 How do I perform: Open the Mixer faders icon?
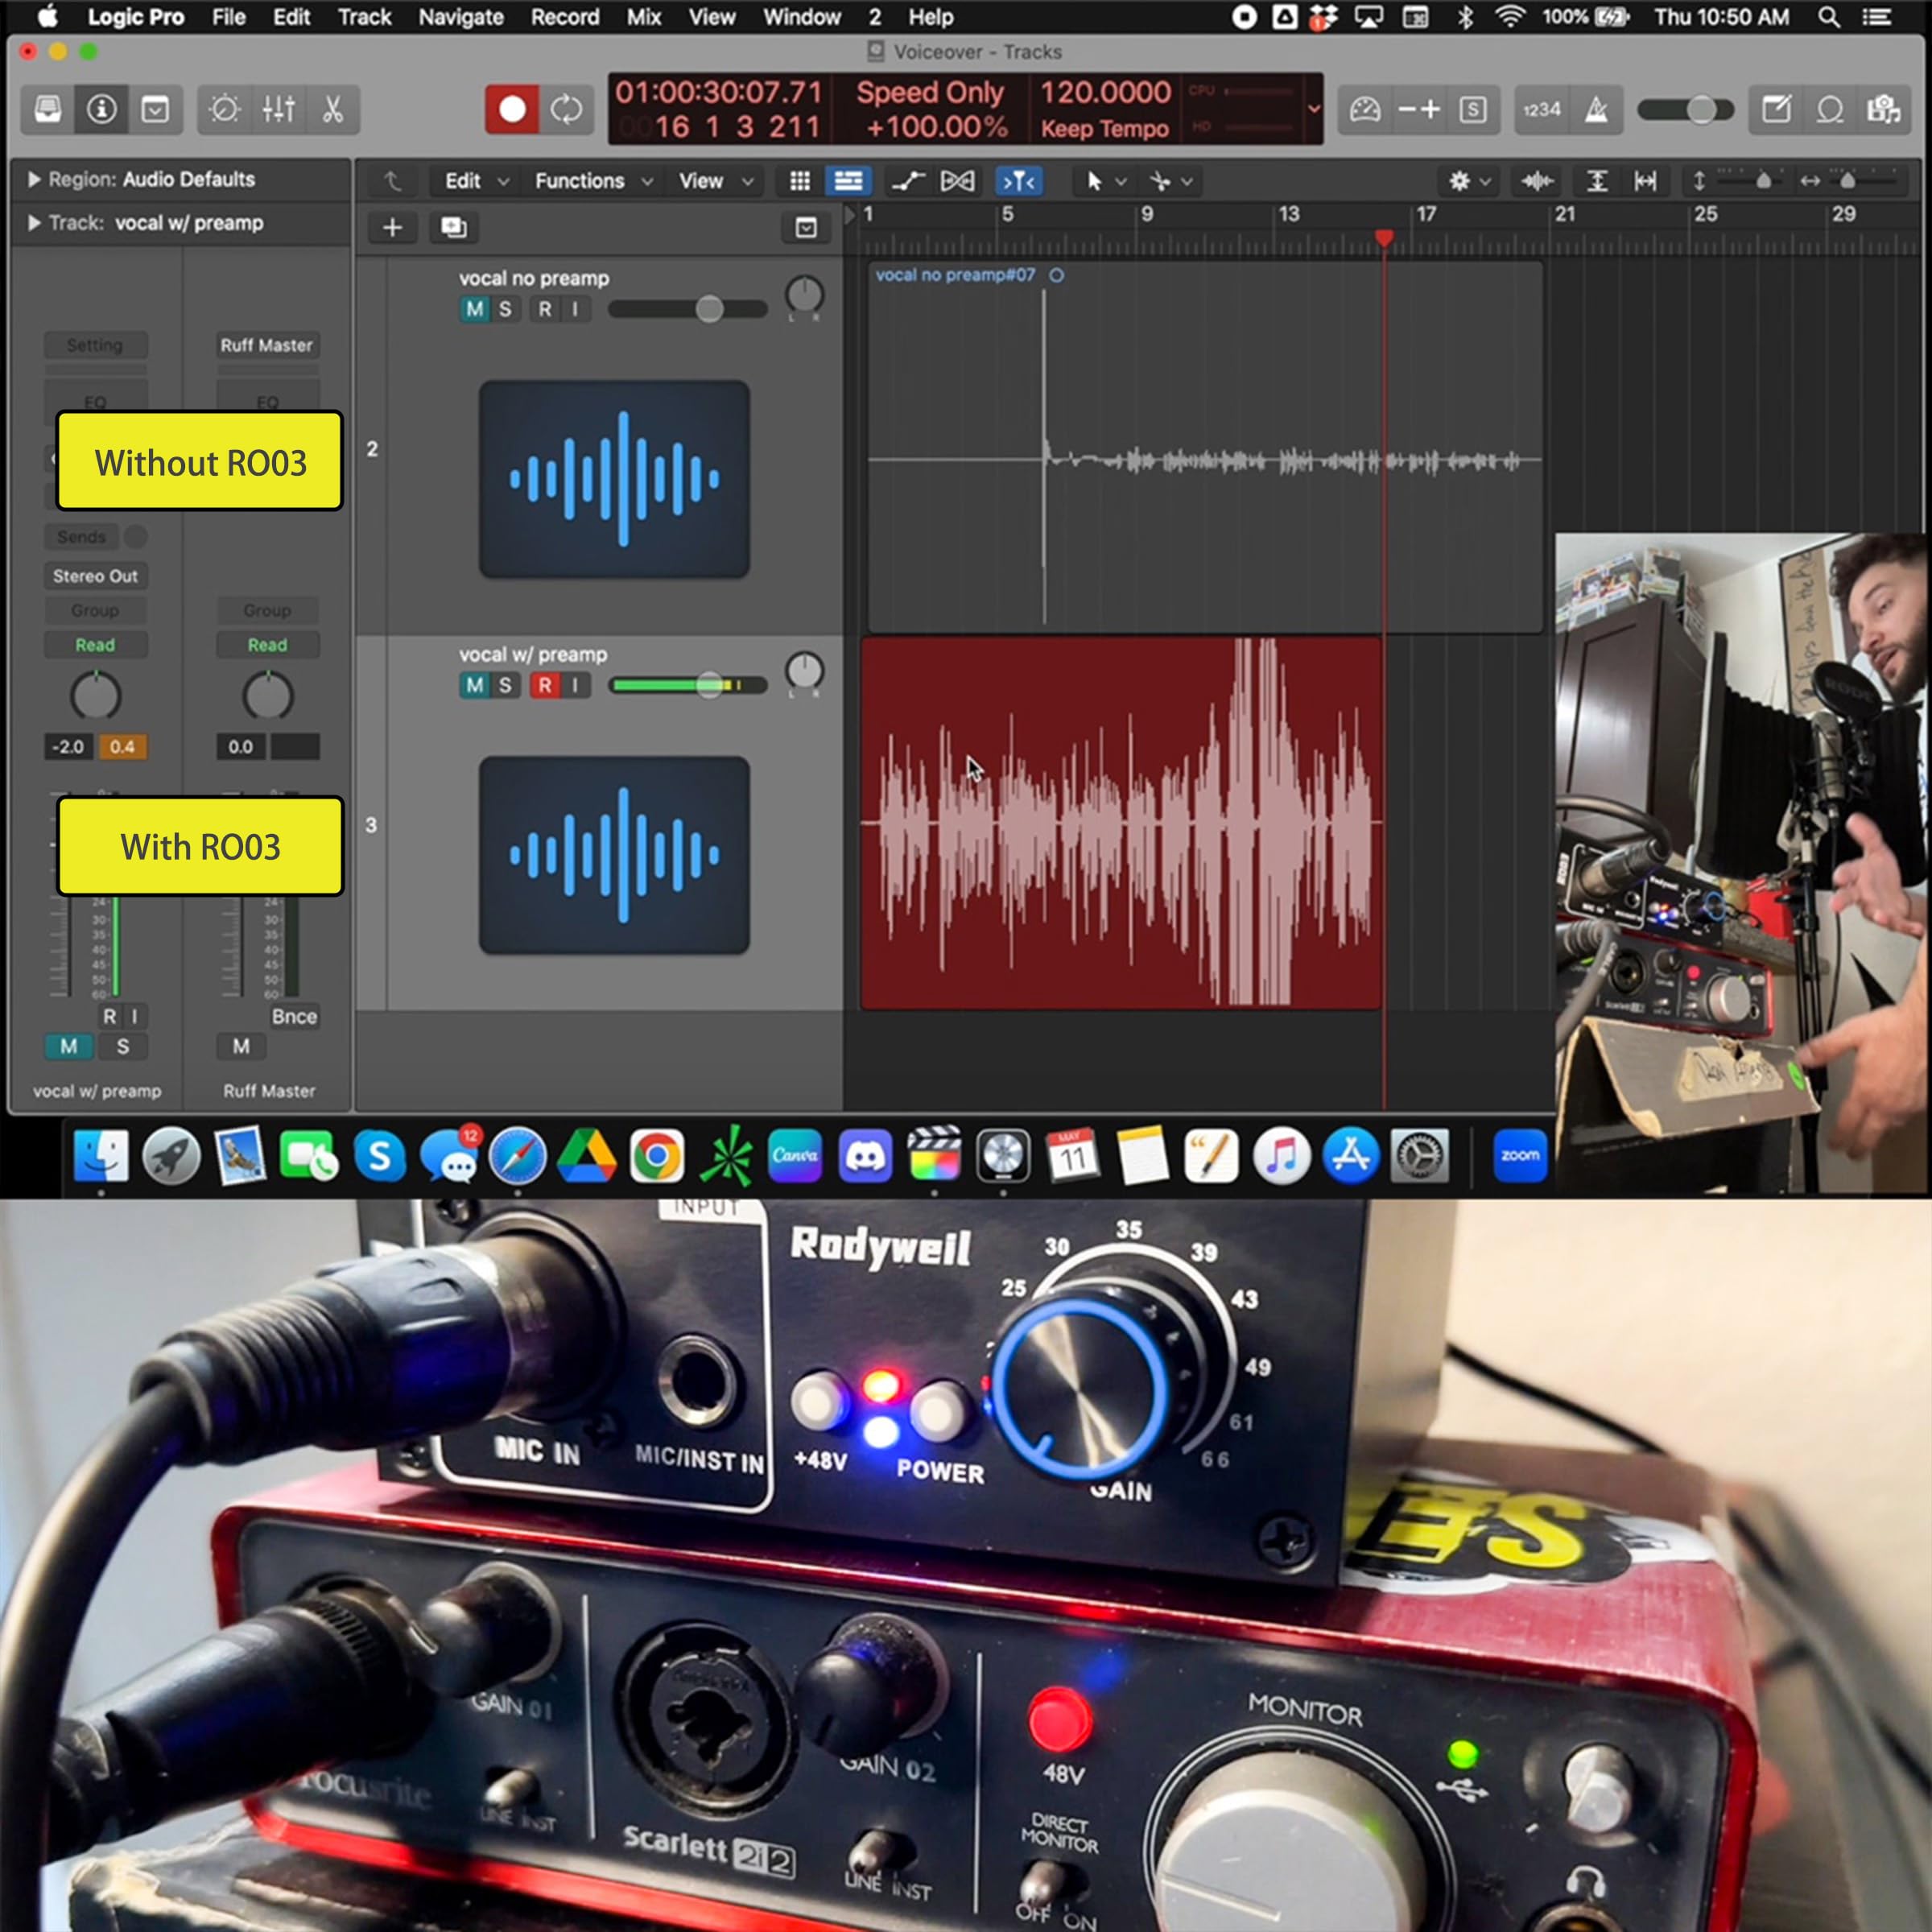pyautogui.click(x=278, y=109)
